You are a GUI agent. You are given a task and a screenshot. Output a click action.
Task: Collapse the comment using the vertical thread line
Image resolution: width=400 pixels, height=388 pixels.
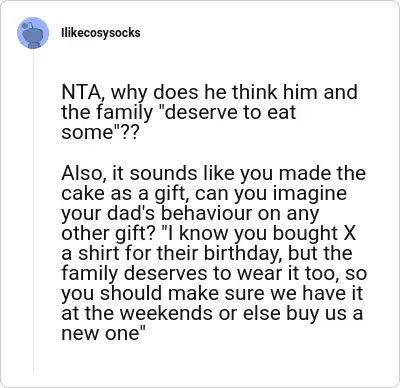tap(34, 211)
